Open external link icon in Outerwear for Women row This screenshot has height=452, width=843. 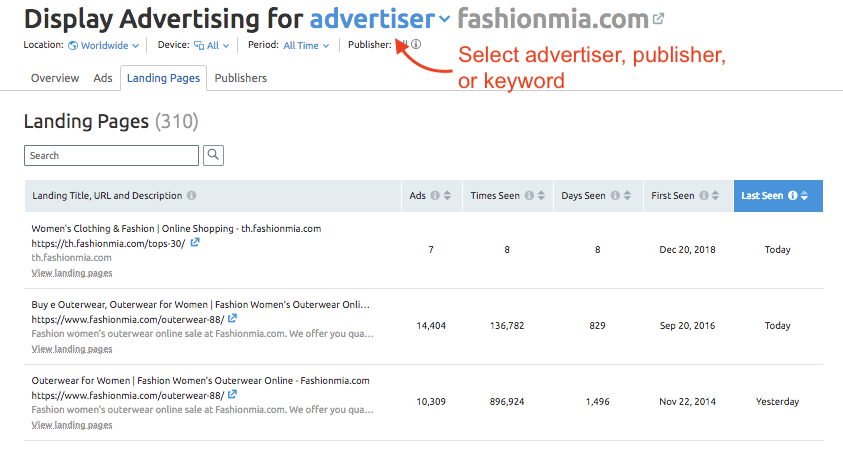(x=232, y=394)
